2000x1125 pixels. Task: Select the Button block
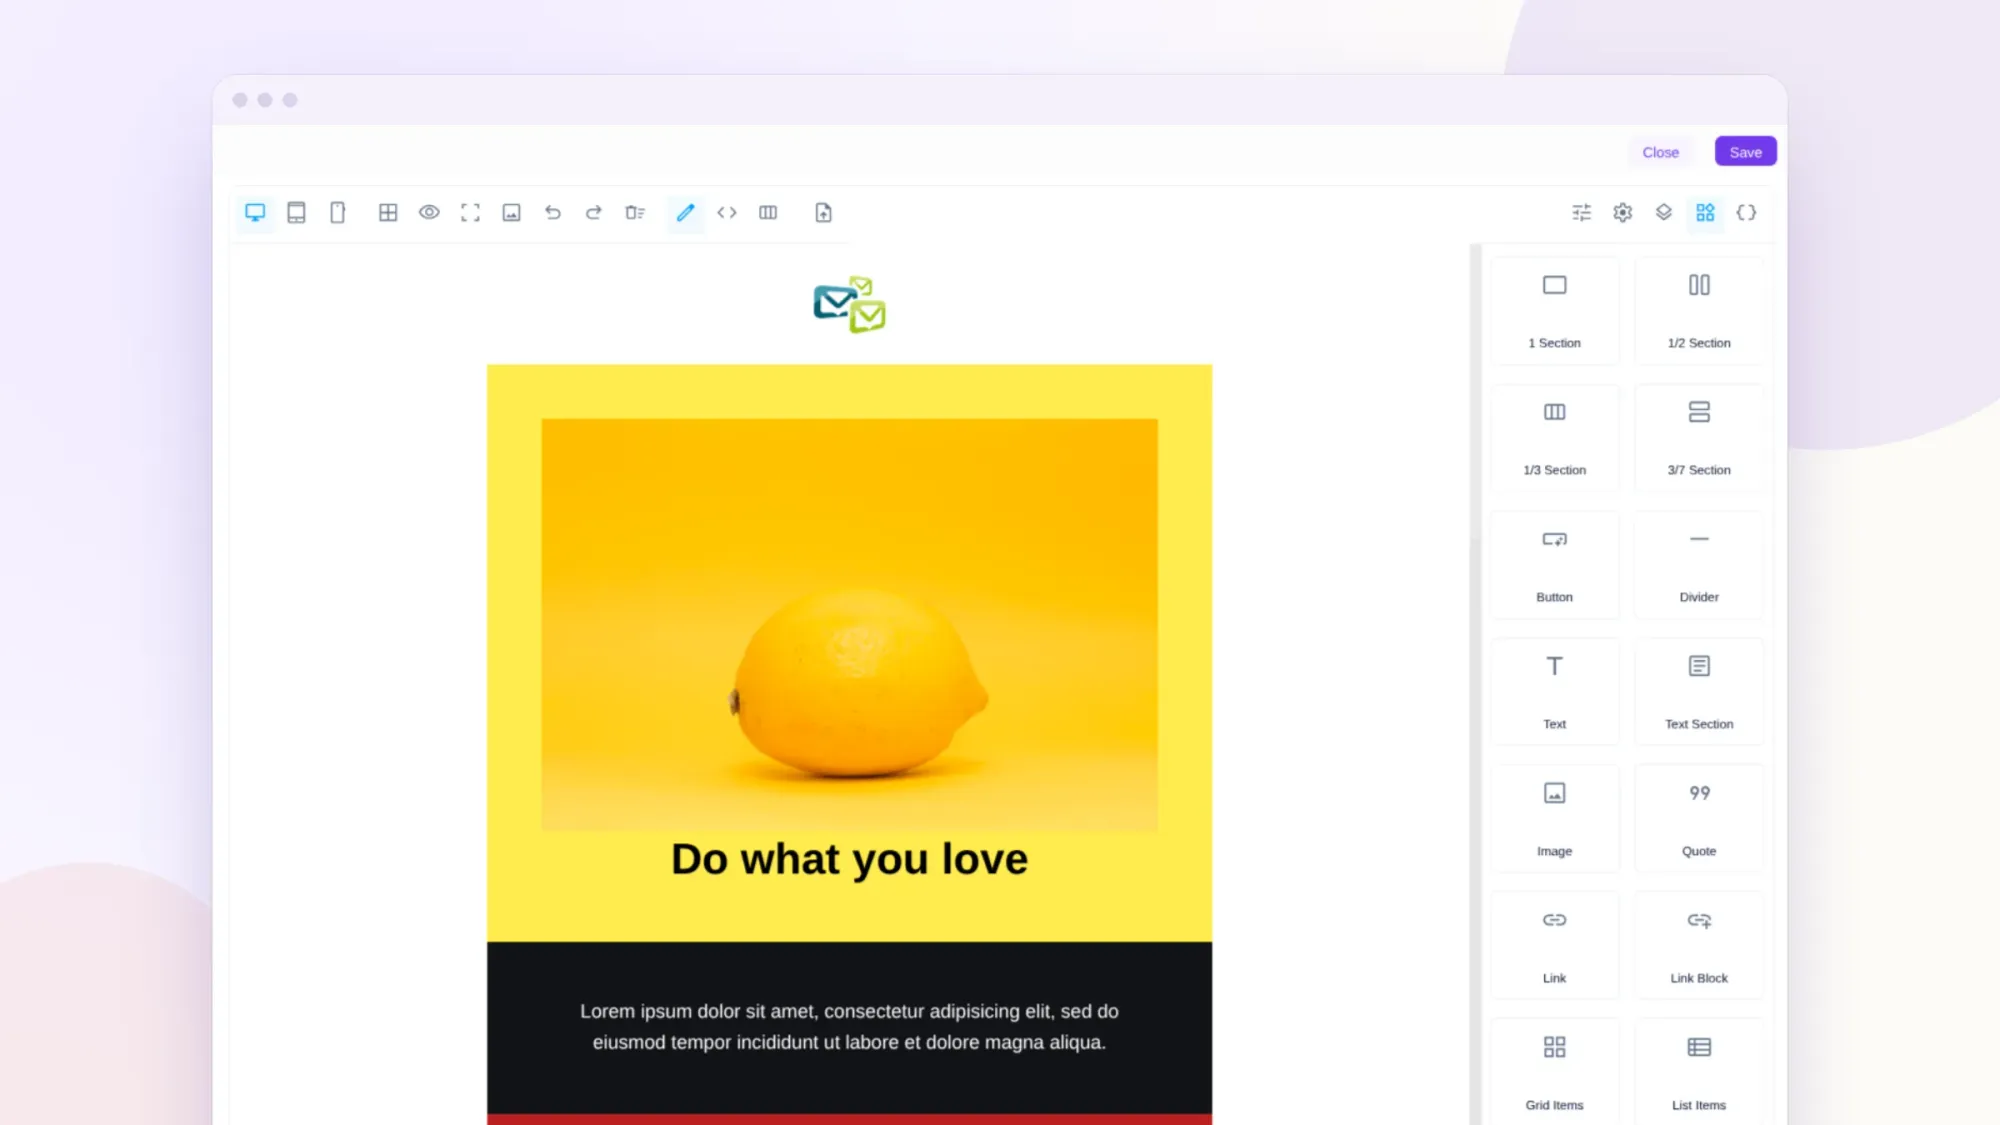coord(1554,565)
